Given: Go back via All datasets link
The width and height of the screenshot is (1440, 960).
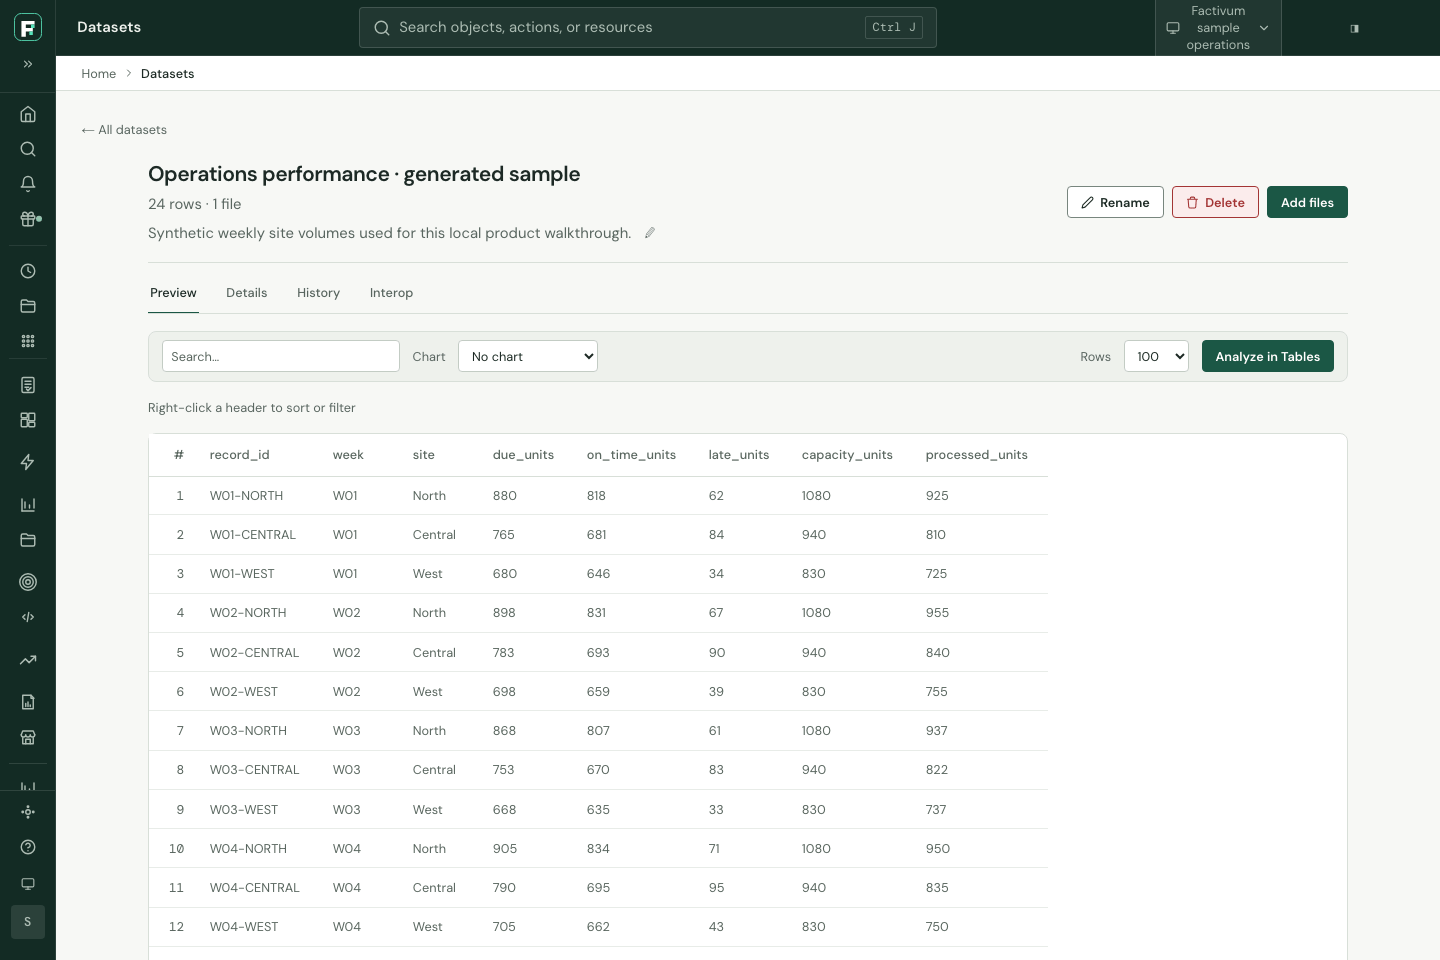Looking at the screenshot, I should point(124,130).
